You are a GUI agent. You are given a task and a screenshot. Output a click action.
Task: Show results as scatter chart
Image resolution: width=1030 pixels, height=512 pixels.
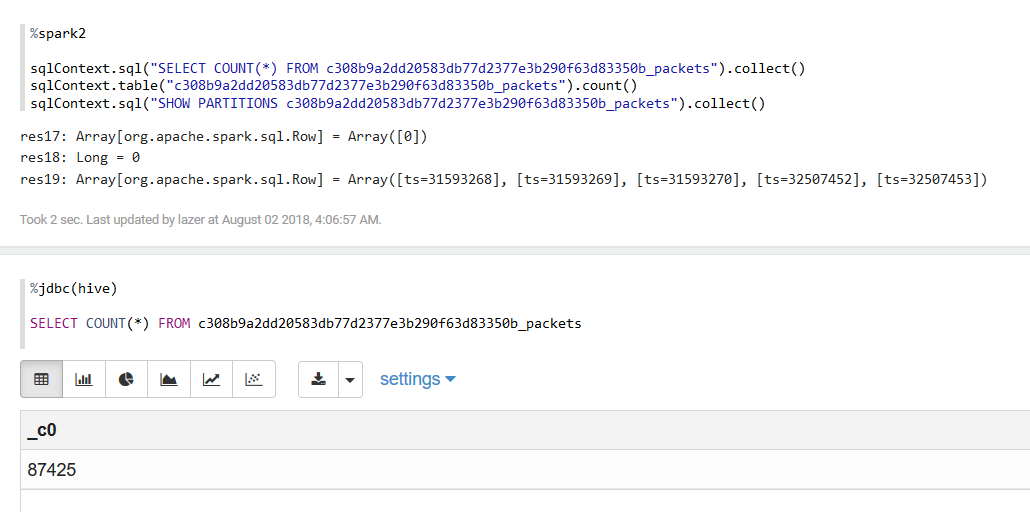click(254, 380)
